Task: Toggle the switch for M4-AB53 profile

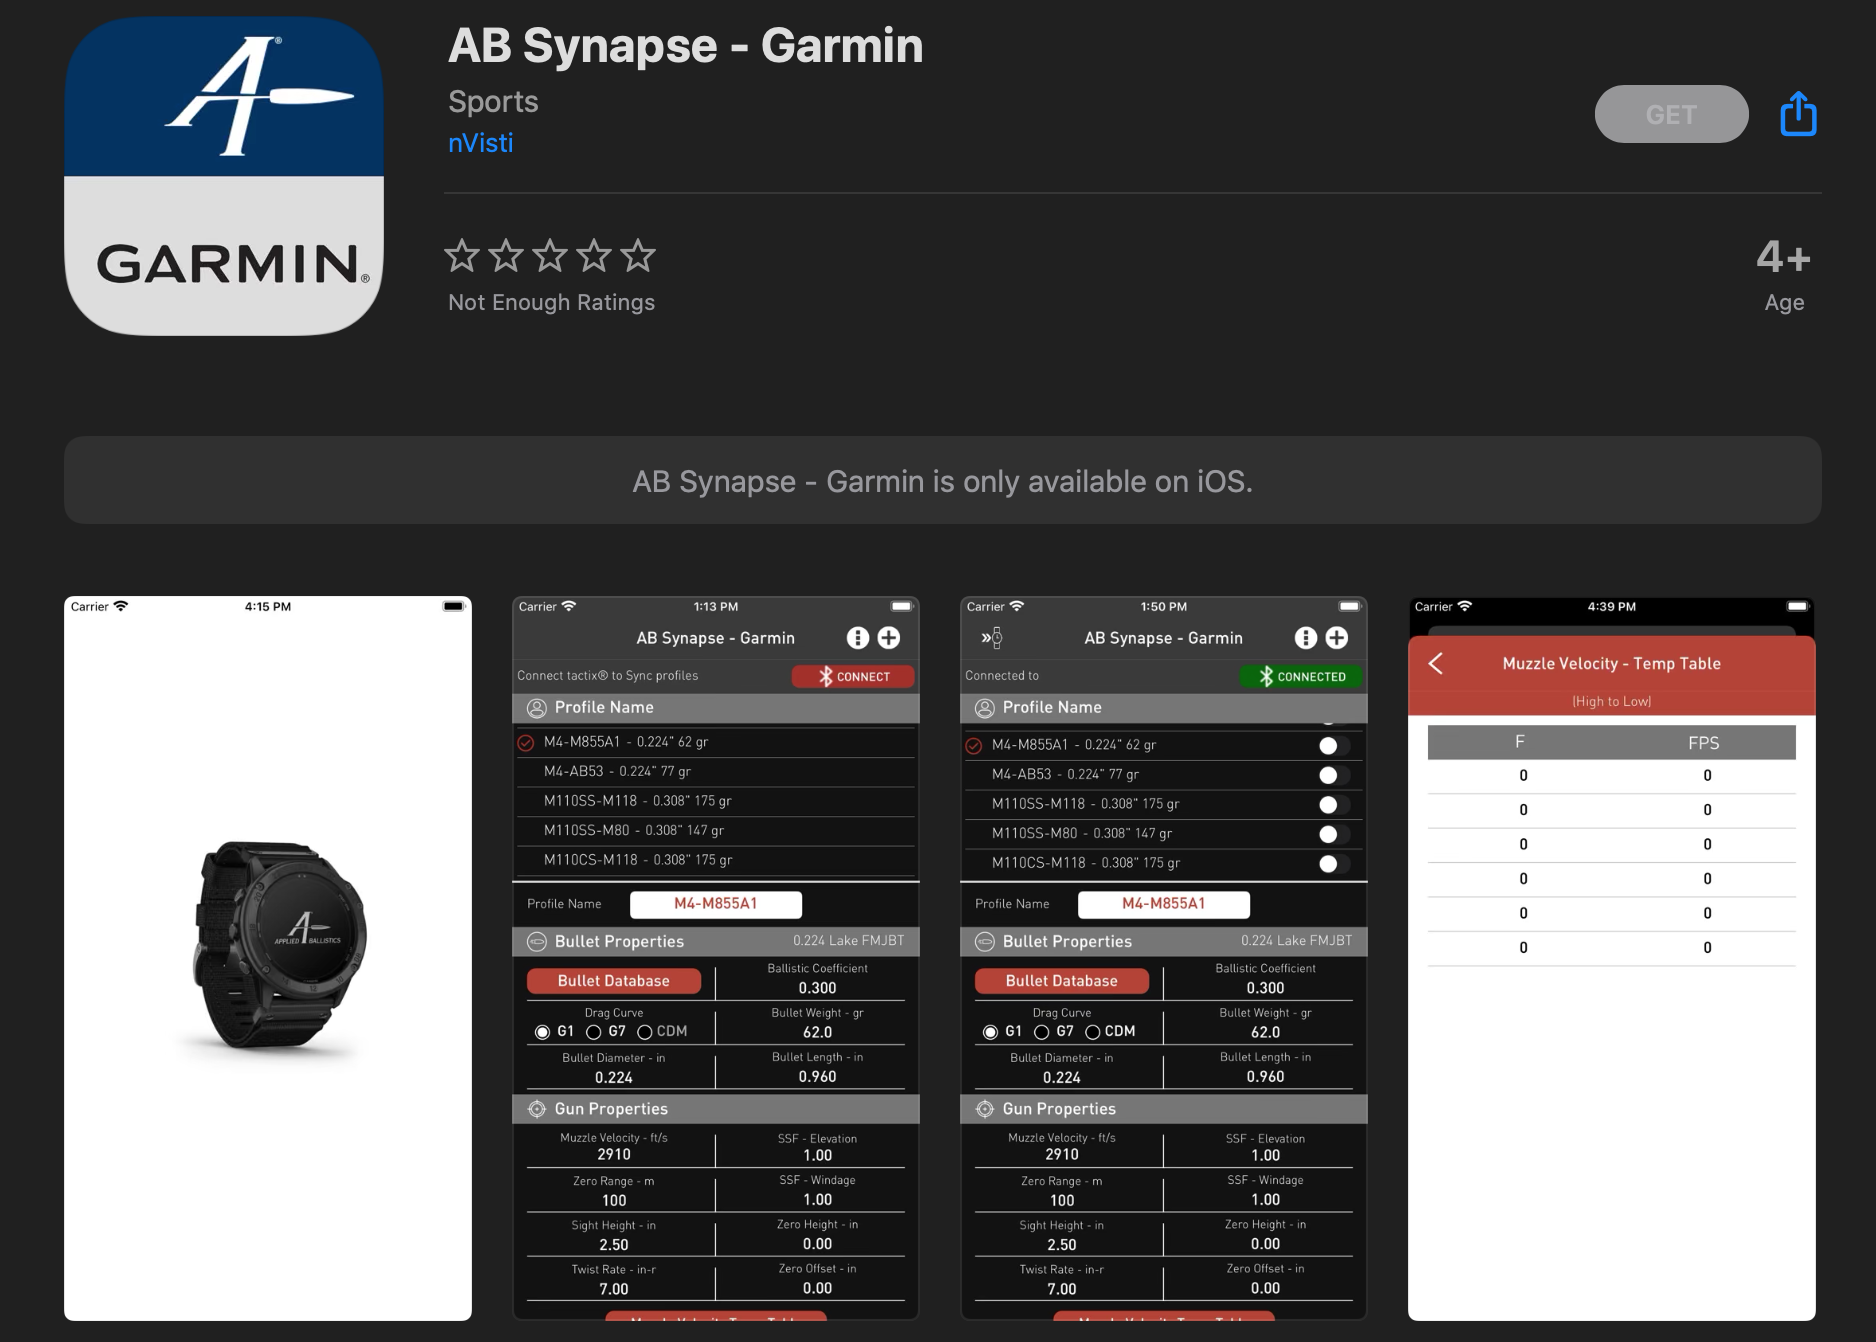Action: click(1334, 775)
